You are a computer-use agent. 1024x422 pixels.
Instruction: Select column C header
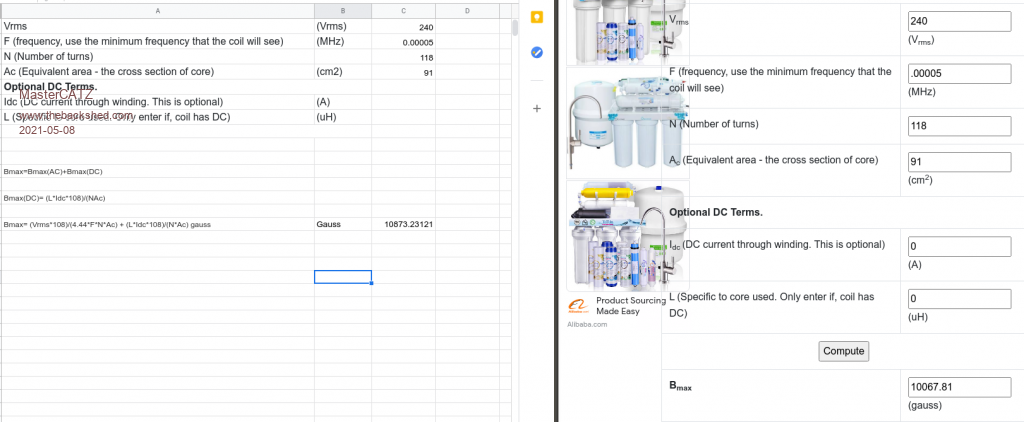403,10
